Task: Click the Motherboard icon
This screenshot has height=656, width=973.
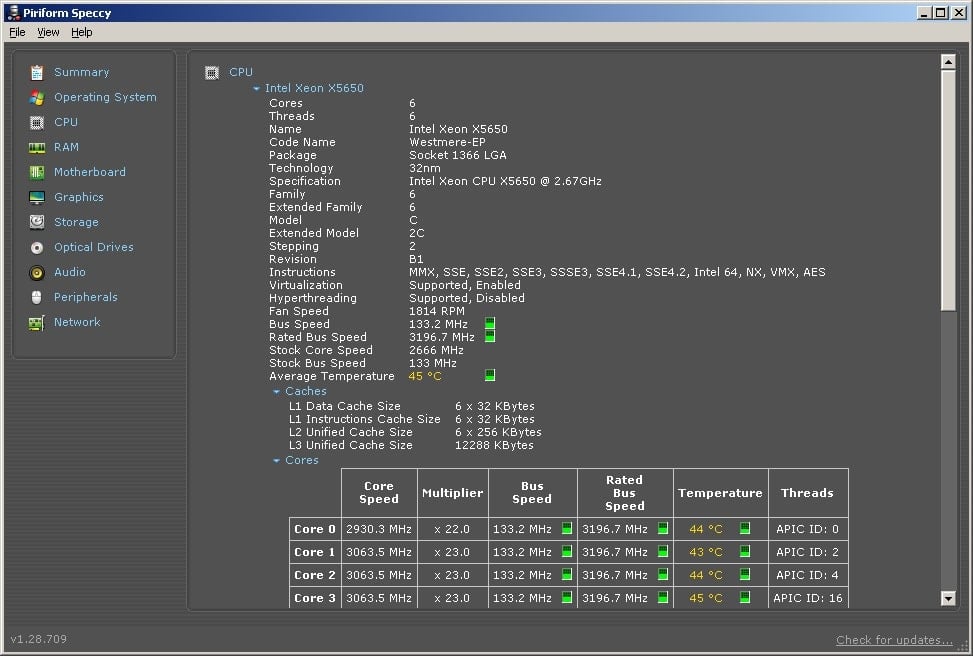Action: click(x=37, y=172)
